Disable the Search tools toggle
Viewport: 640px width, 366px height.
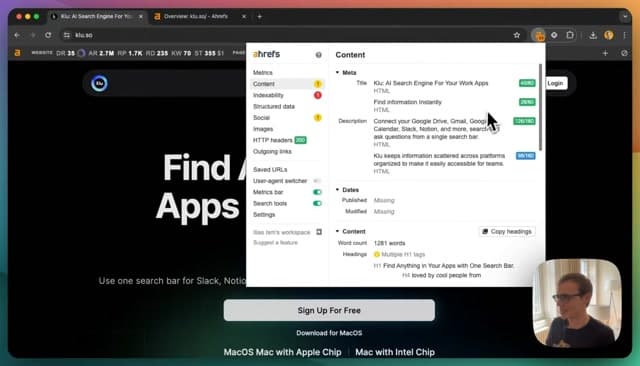tap(317, 204)
